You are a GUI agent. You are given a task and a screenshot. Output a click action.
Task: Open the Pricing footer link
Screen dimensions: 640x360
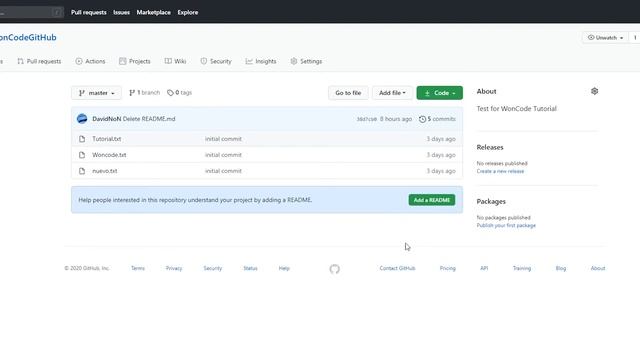pyautogui.click(x=448, y=268)
